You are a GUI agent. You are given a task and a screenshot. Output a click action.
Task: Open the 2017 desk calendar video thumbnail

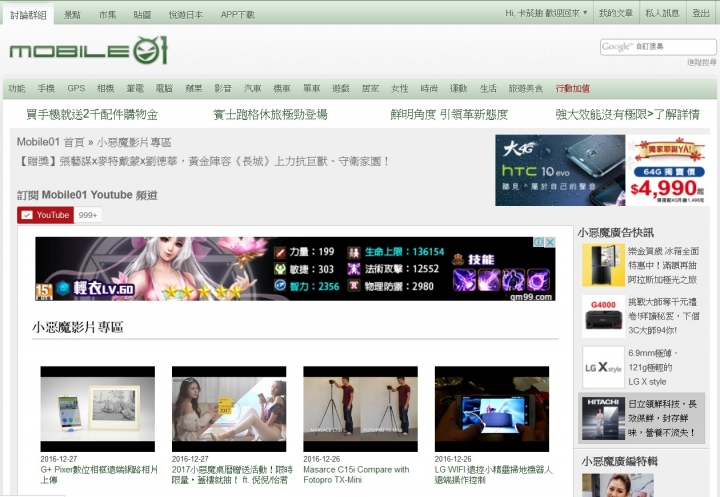point(229,409)
